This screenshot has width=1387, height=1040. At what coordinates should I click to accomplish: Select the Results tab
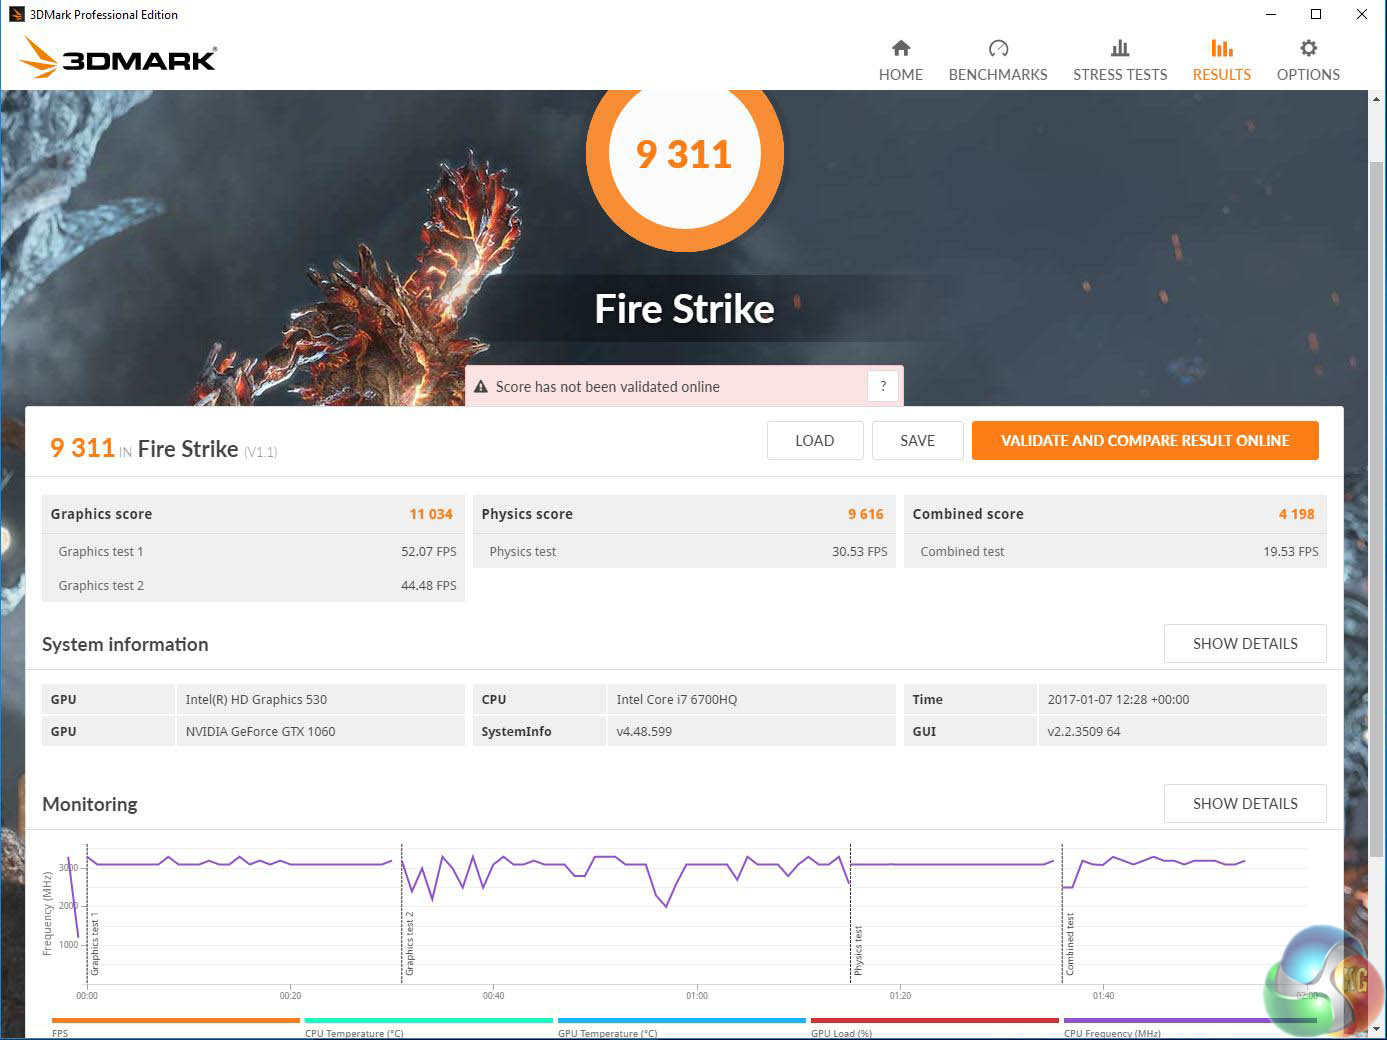(x=1221, y=60)
